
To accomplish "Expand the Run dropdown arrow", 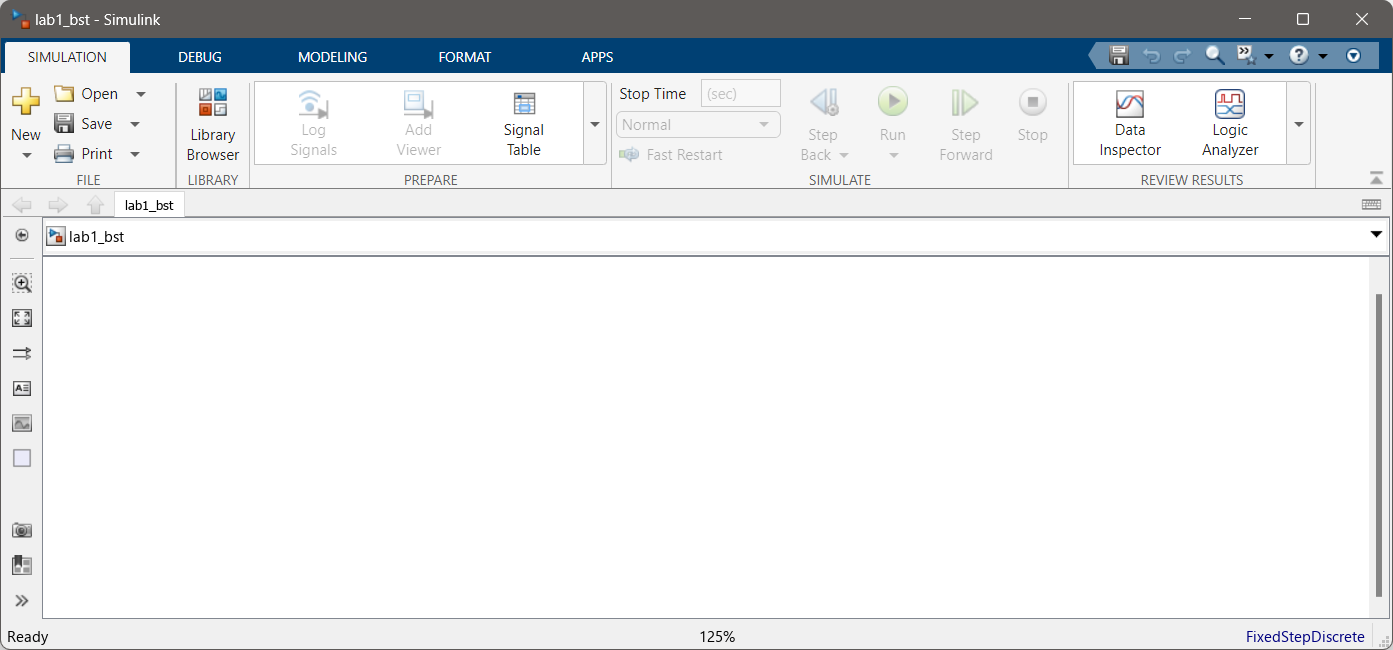I will coord(893,155).
